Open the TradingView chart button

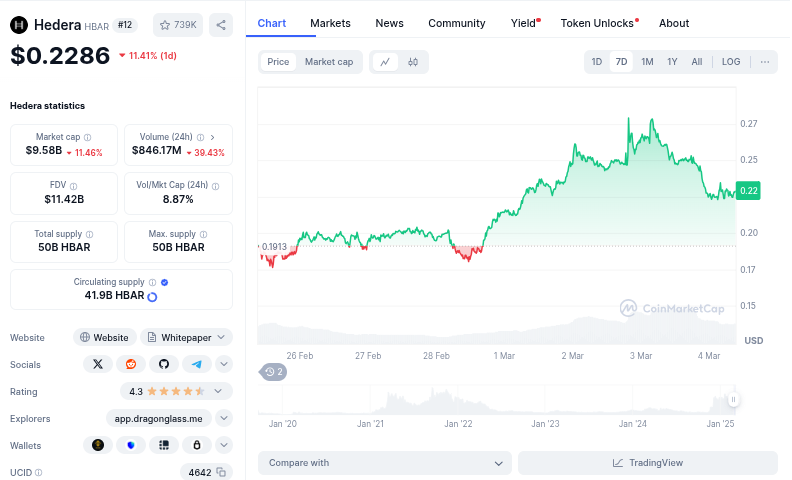point(648,463)
